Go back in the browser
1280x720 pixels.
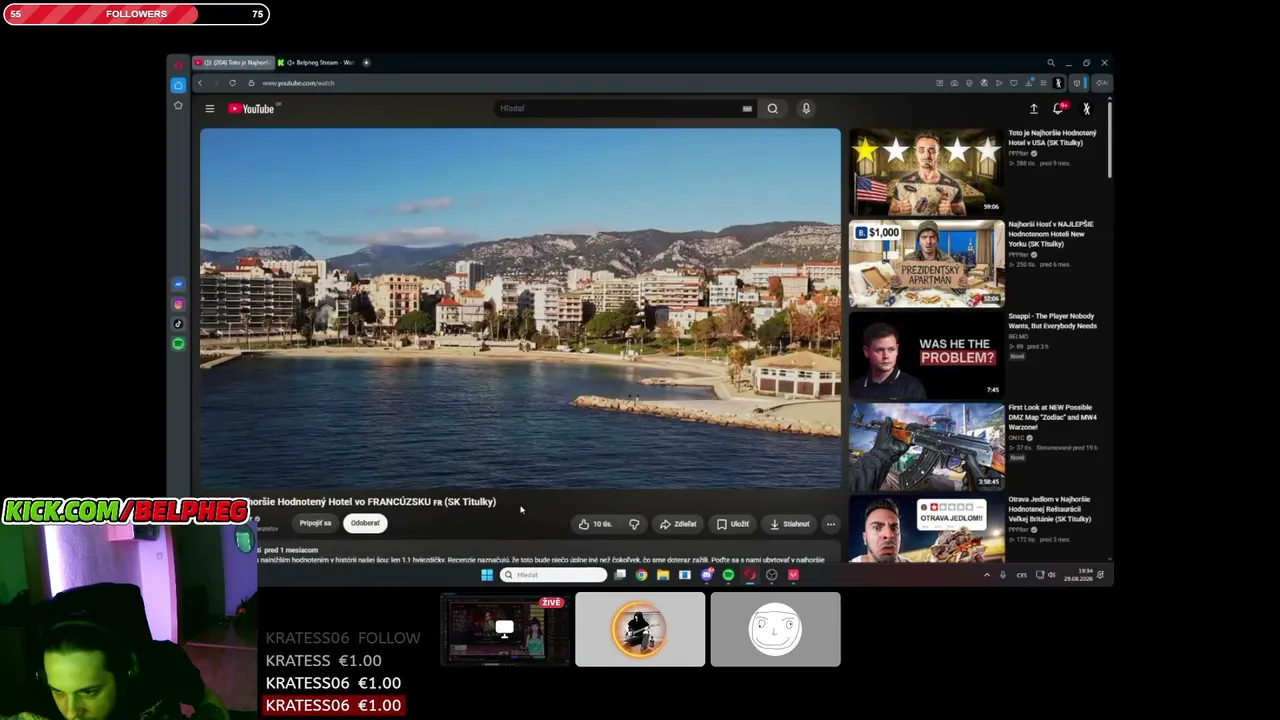(200, 83)
